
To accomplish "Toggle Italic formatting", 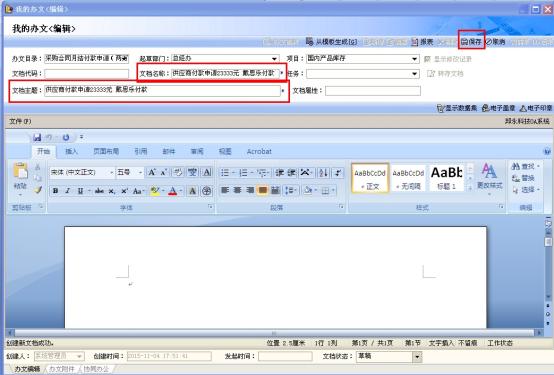I will pos(67,191).
